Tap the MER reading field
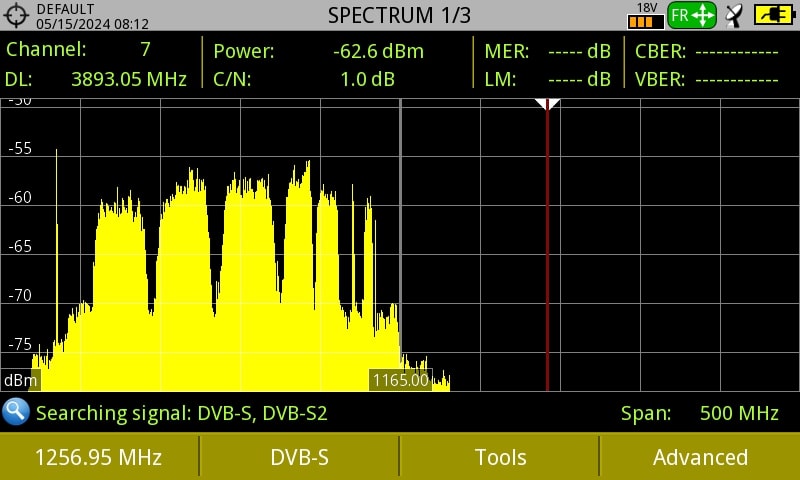The height and width of the screenshot is (480, 800). 579,51
